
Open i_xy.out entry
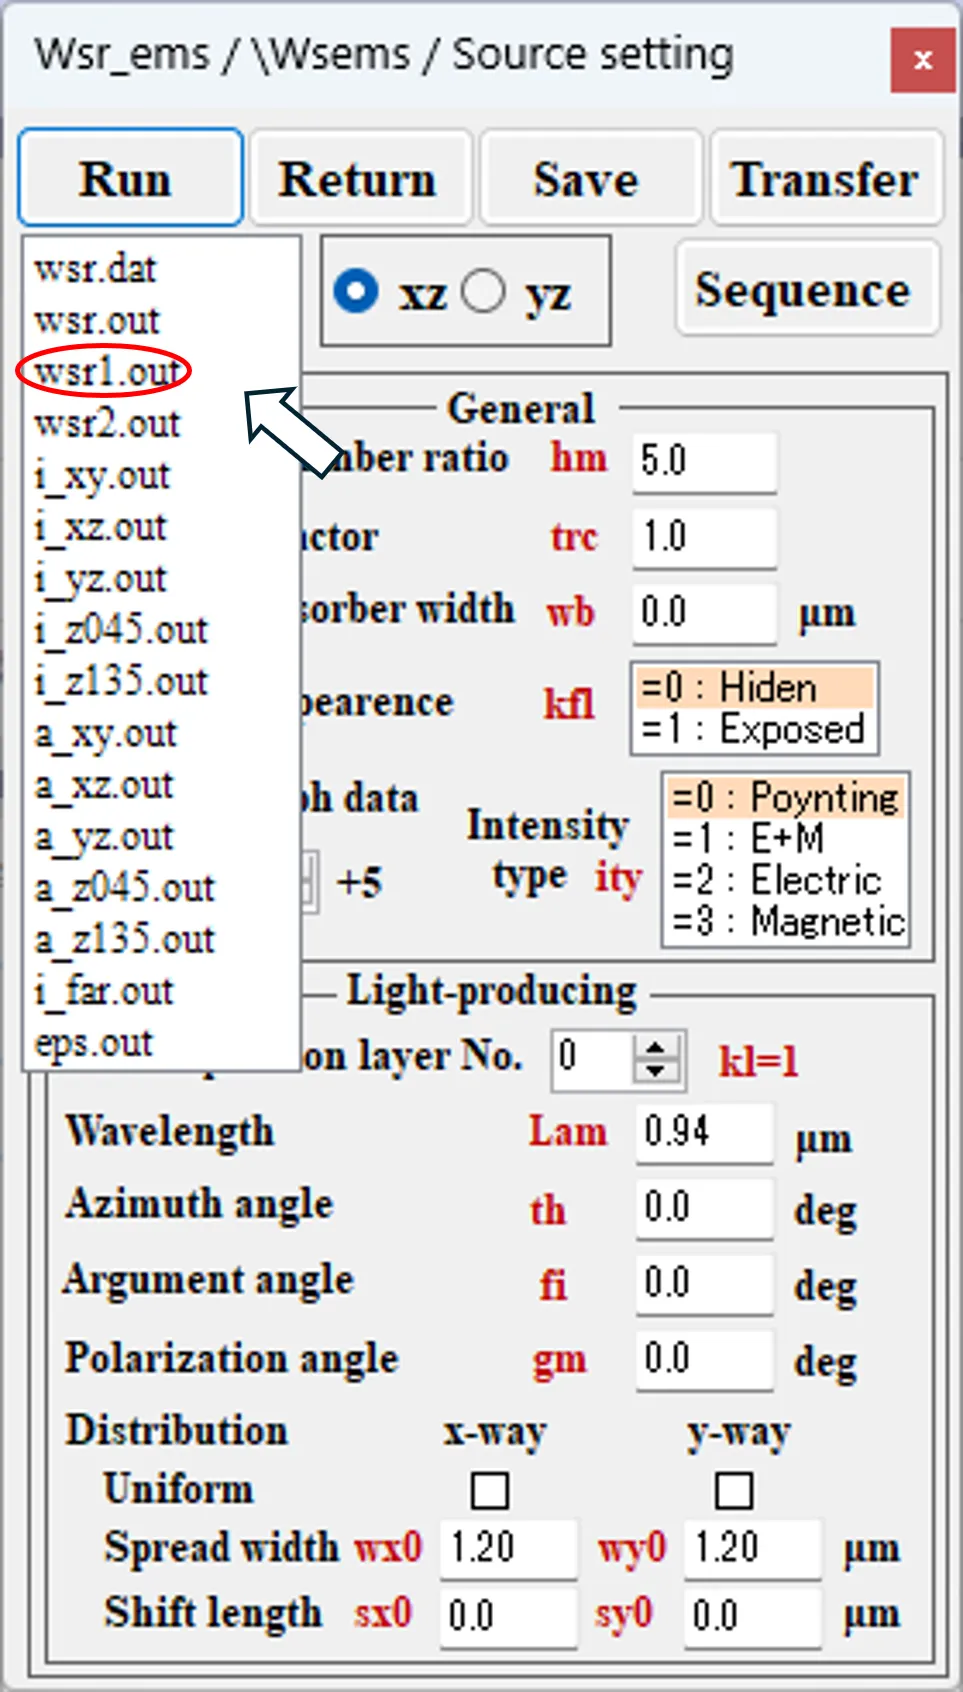pos(102,476)
